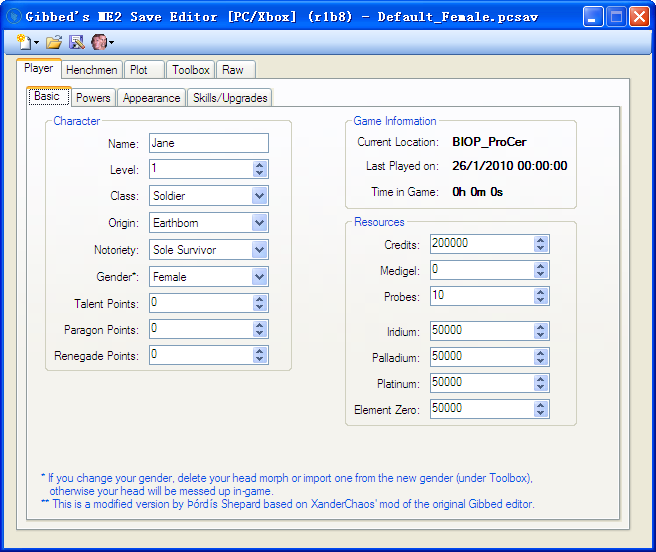This screenshot has width=656, height=552.
Task: Close the save editor window
Action: (x=639, y=17)
